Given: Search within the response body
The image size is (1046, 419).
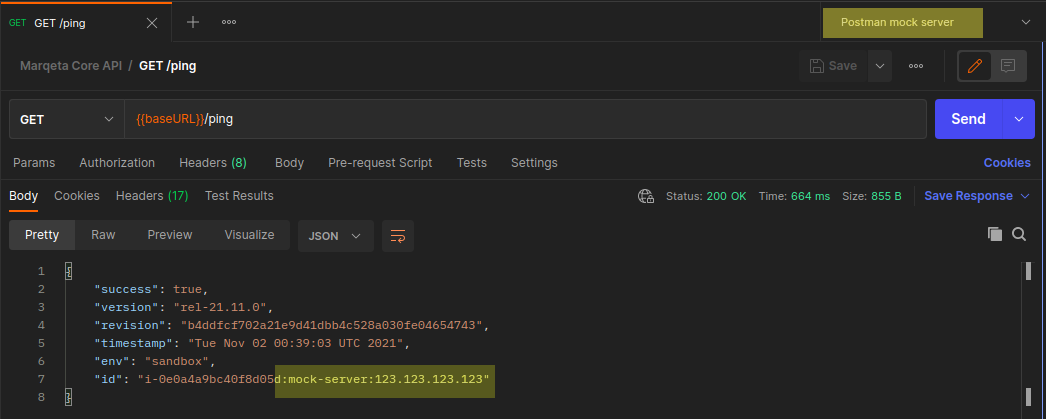Looking at the screenshot, I should tap(1019, 234).
